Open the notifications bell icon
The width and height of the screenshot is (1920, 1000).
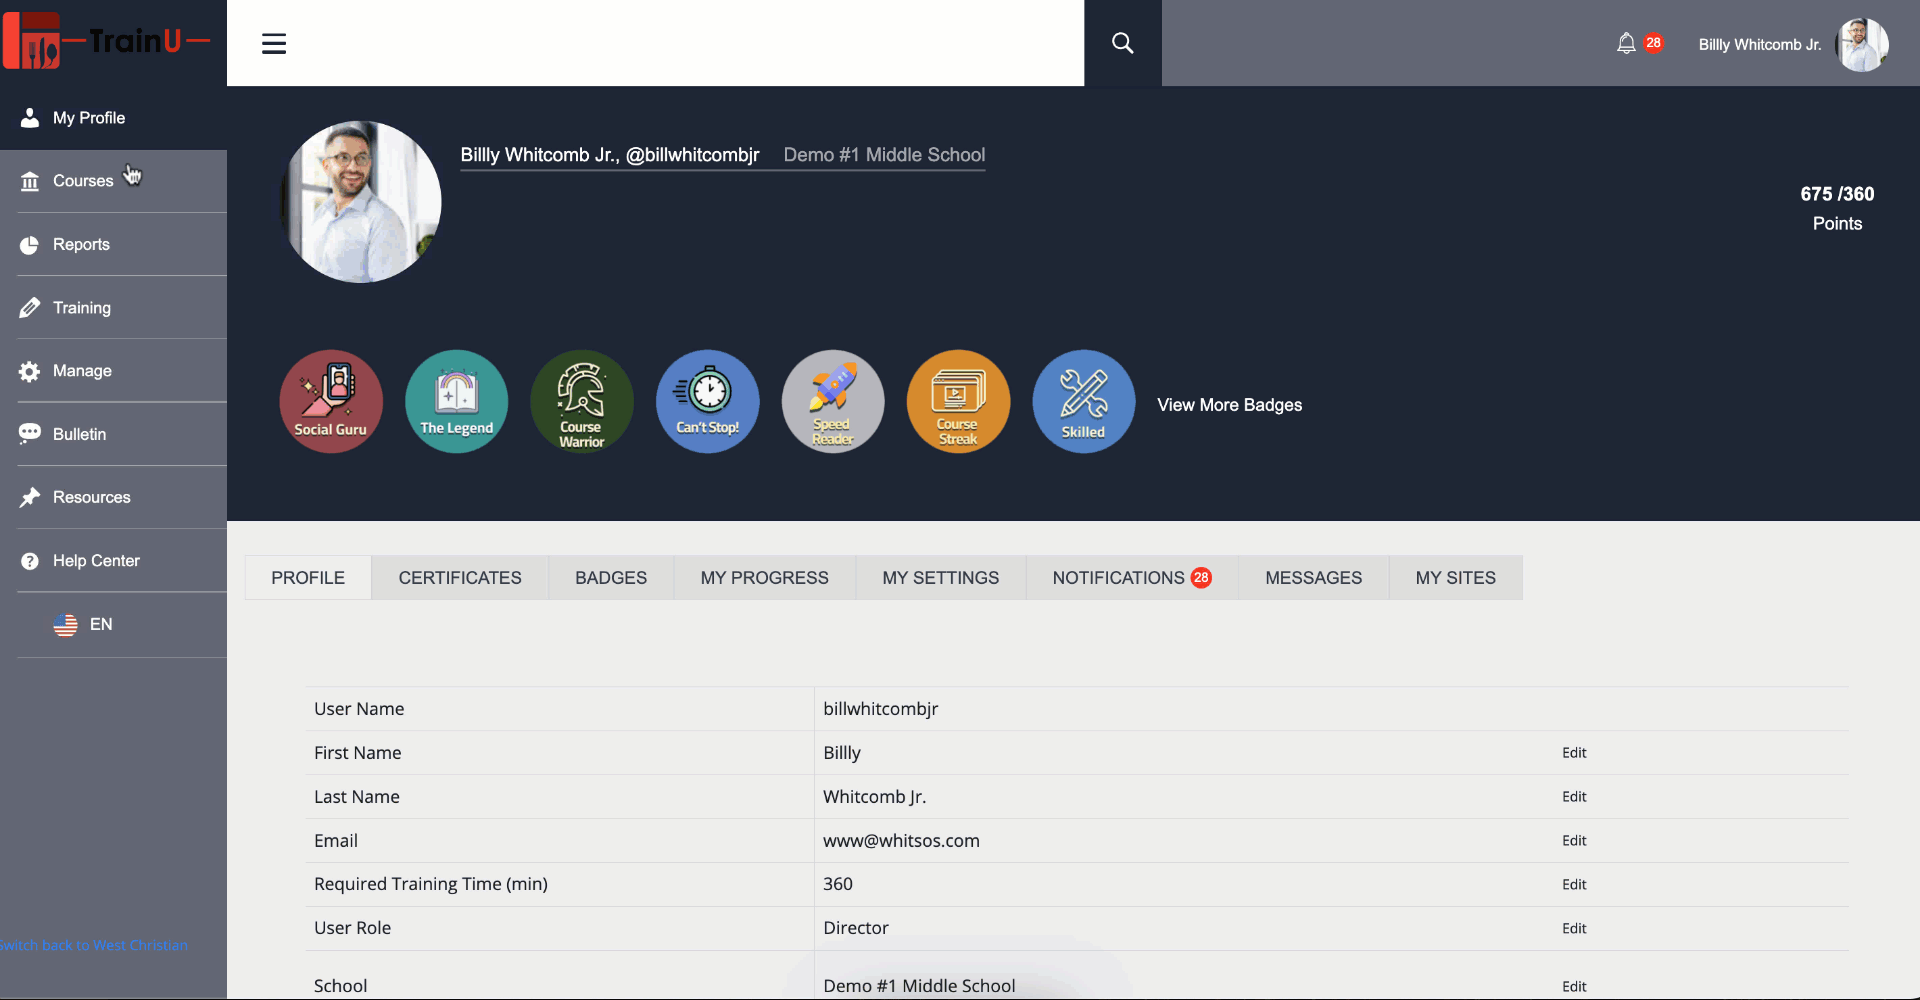(x=1627, y=43)
